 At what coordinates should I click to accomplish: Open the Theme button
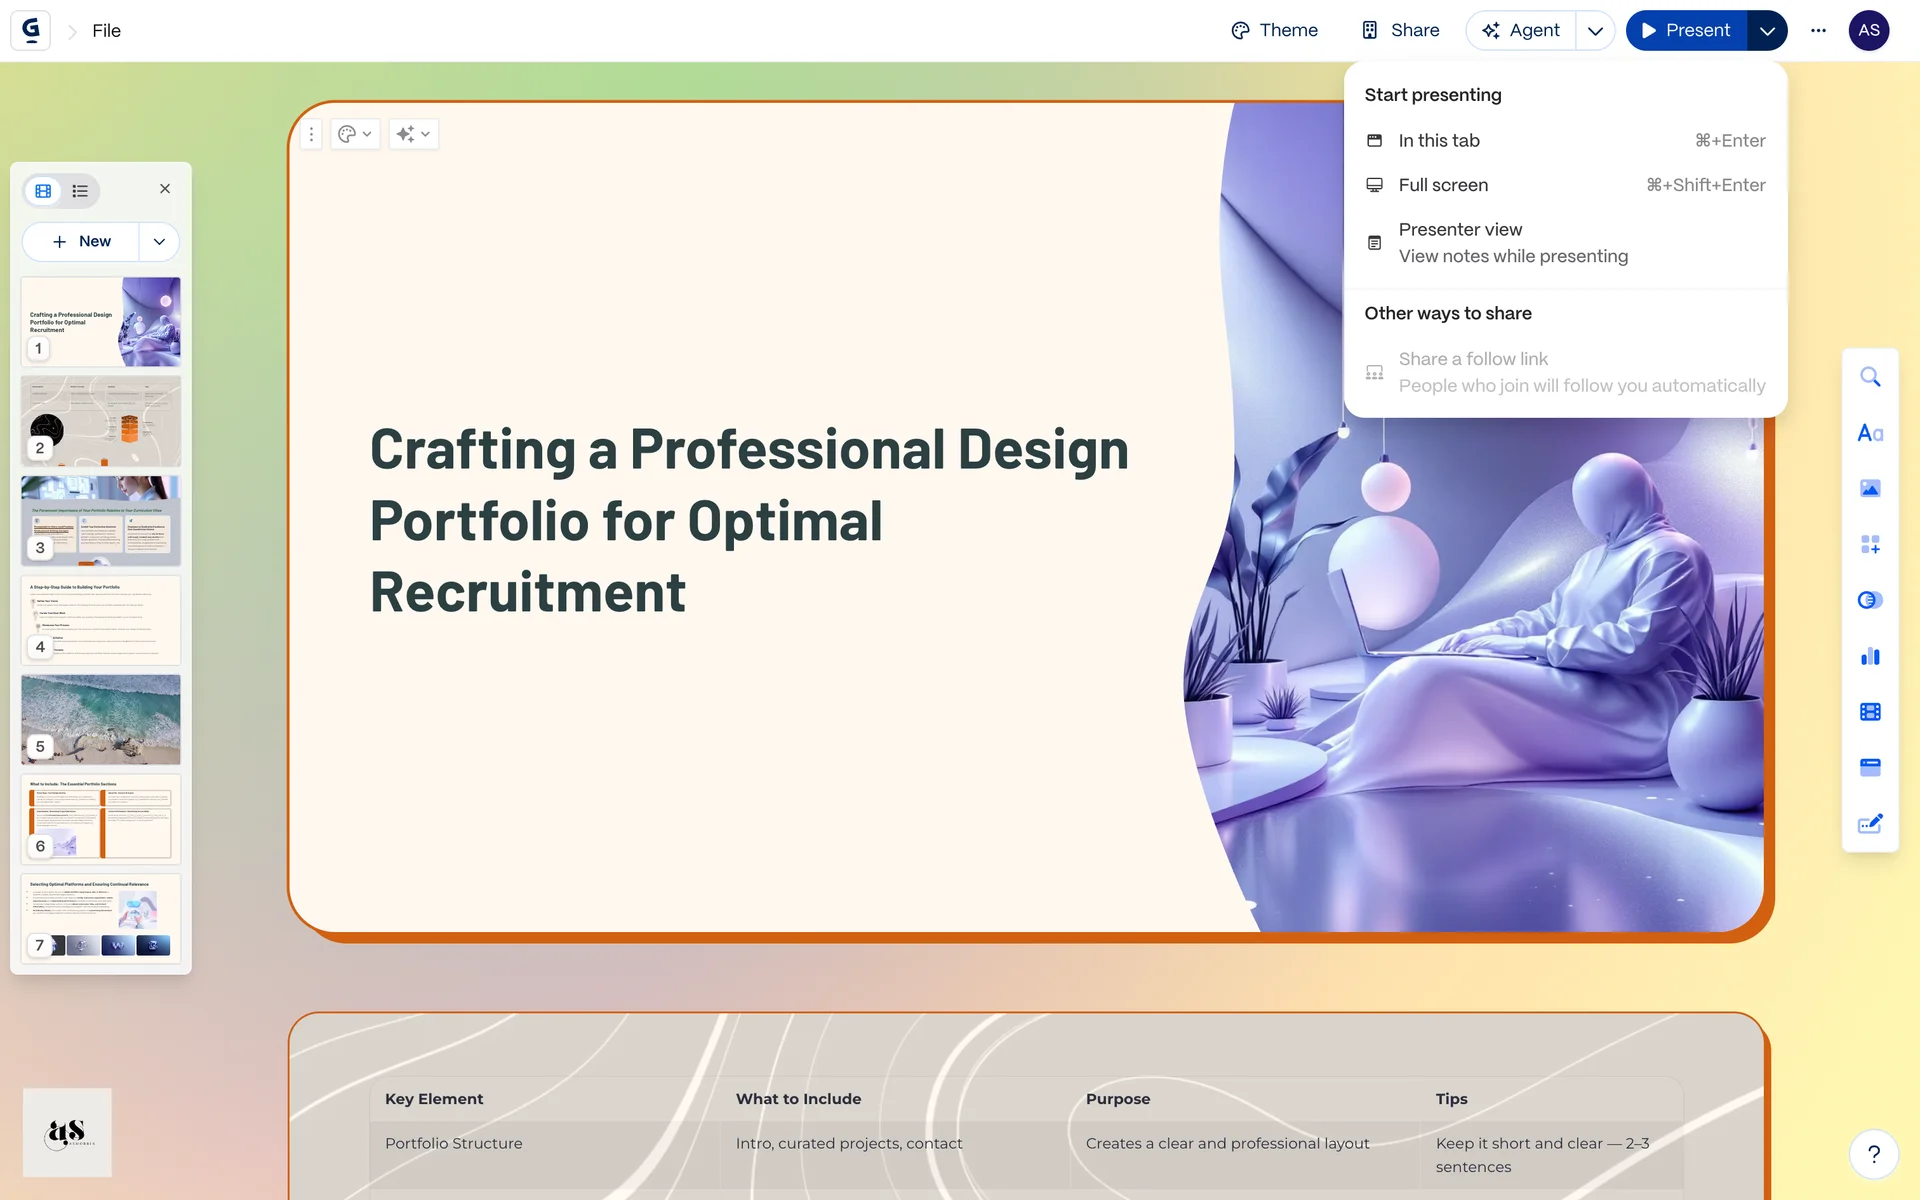pos(1274,30)
